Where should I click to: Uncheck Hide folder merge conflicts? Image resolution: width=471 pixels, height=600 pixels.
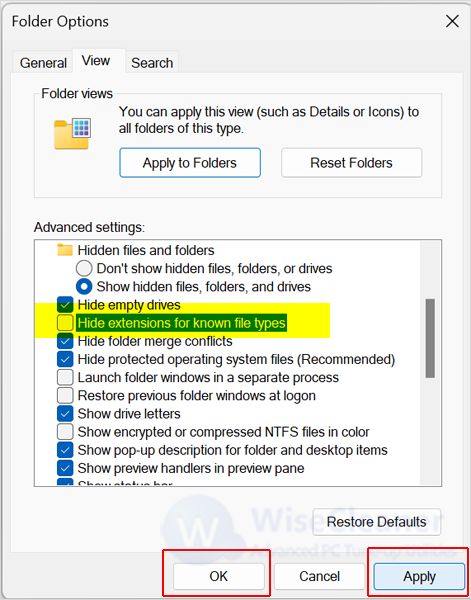pyautogui.click(x=65, y=341)
